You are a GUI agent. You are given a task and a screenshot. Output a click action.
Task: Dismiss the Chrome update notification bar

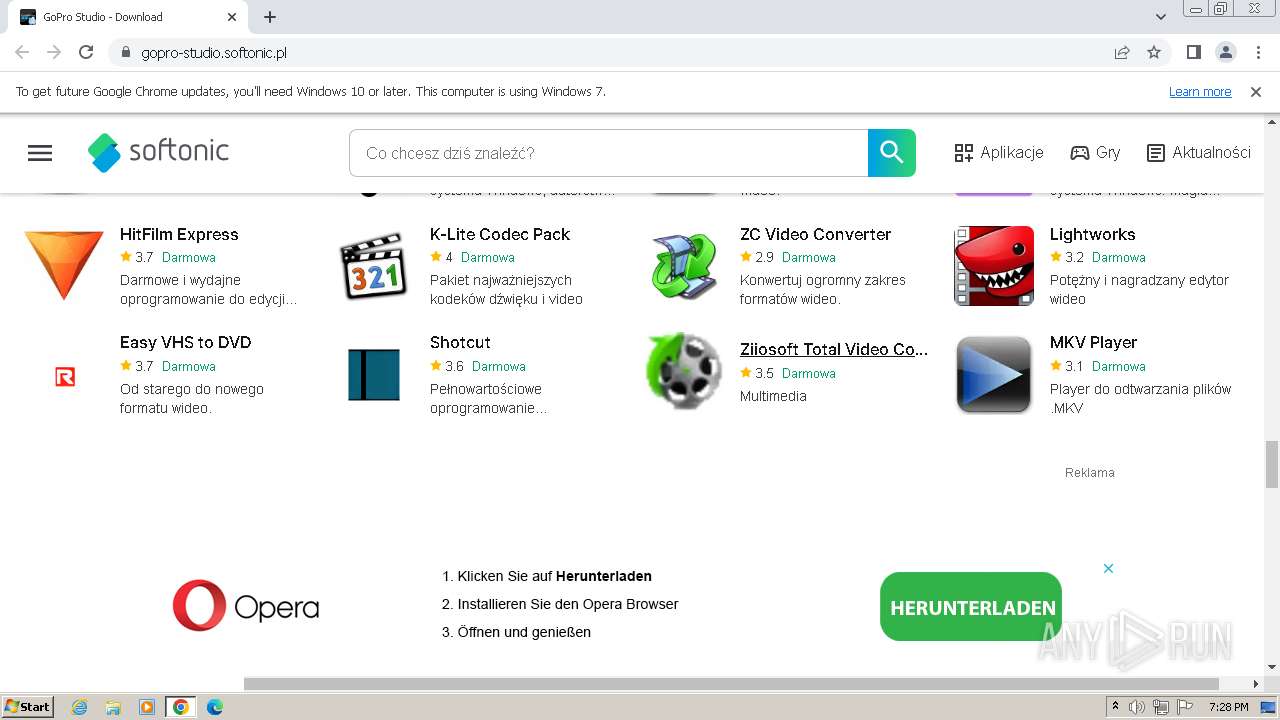point(1256,91)
